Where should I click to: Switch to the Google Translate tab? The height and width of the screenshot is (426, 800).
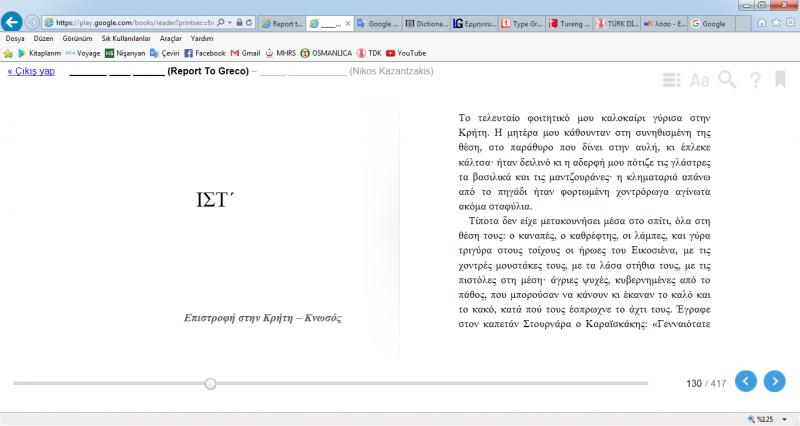coord(378,23)
